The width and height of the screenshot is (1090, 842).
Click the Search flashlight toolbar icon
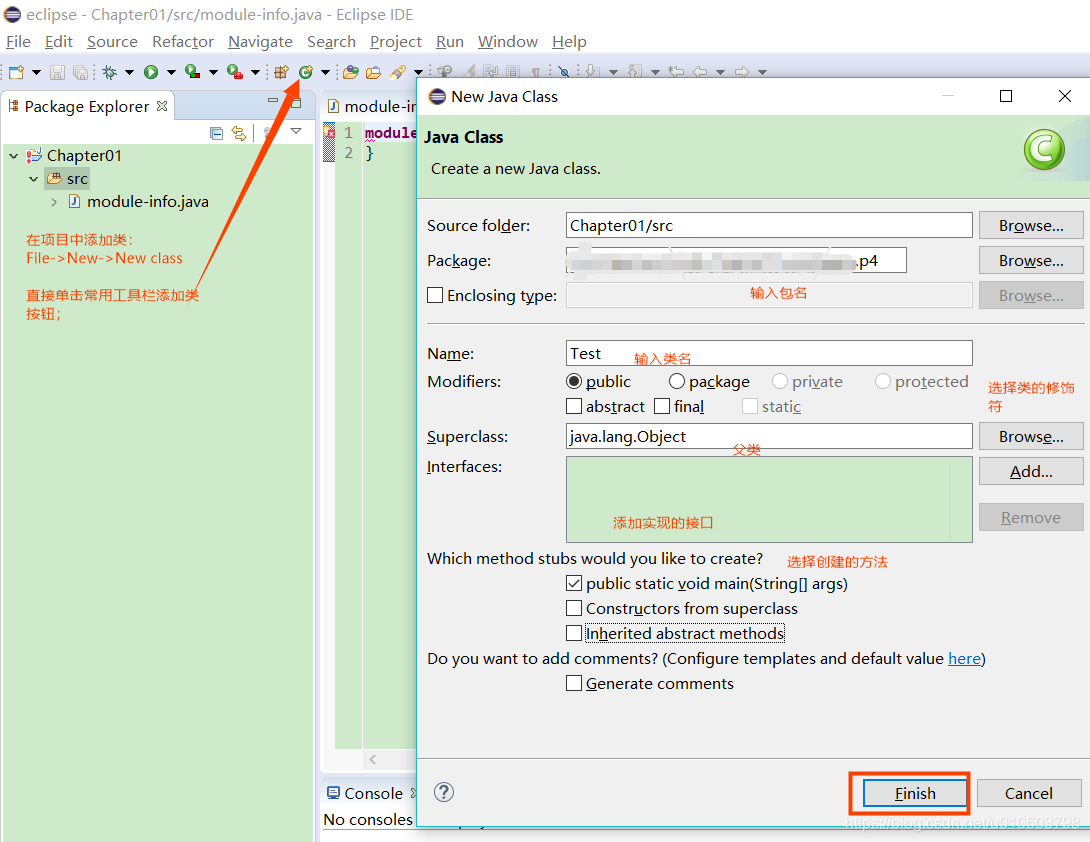tap(398, 72)
